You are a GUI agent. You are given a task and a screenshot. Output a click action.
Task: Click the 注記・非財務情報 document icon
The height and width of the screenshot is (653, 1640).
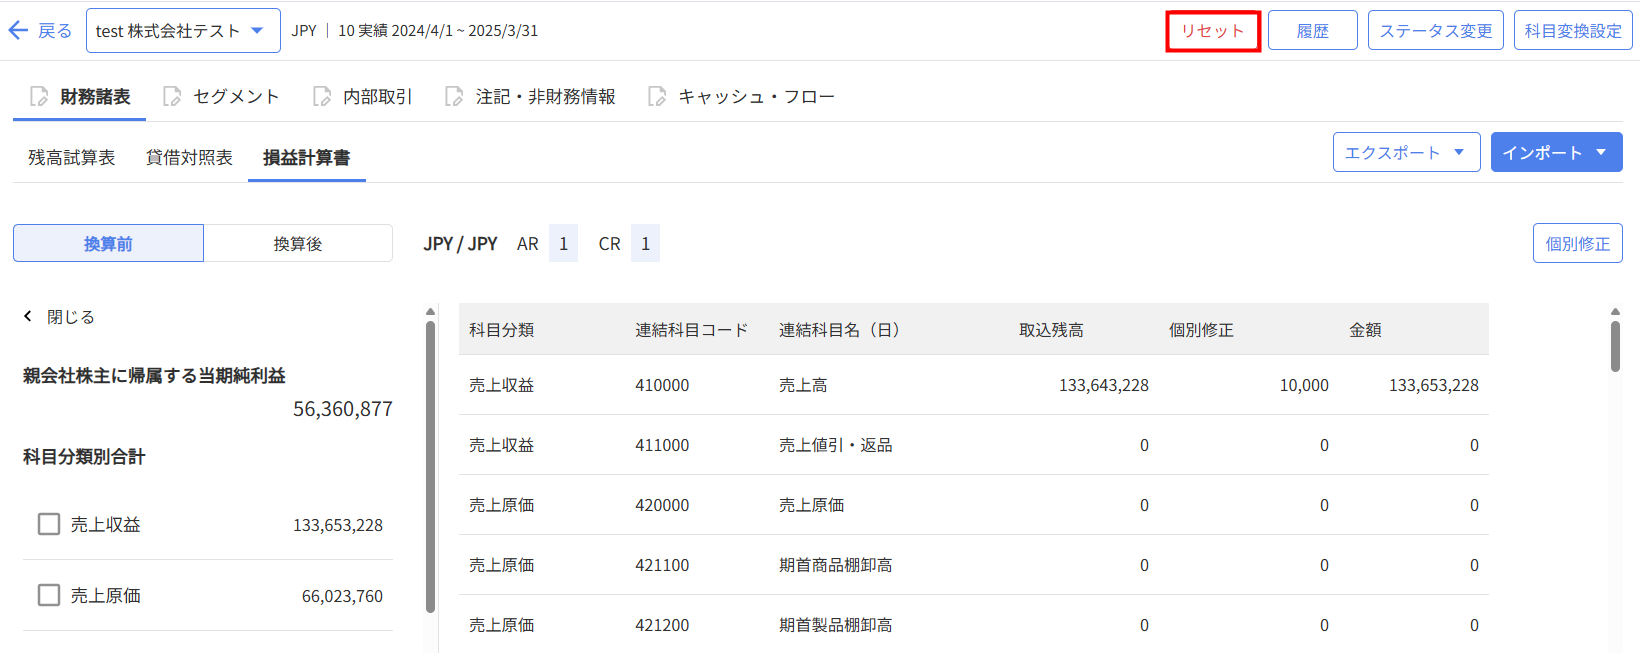pyautogui.click(x=454, y=96)
